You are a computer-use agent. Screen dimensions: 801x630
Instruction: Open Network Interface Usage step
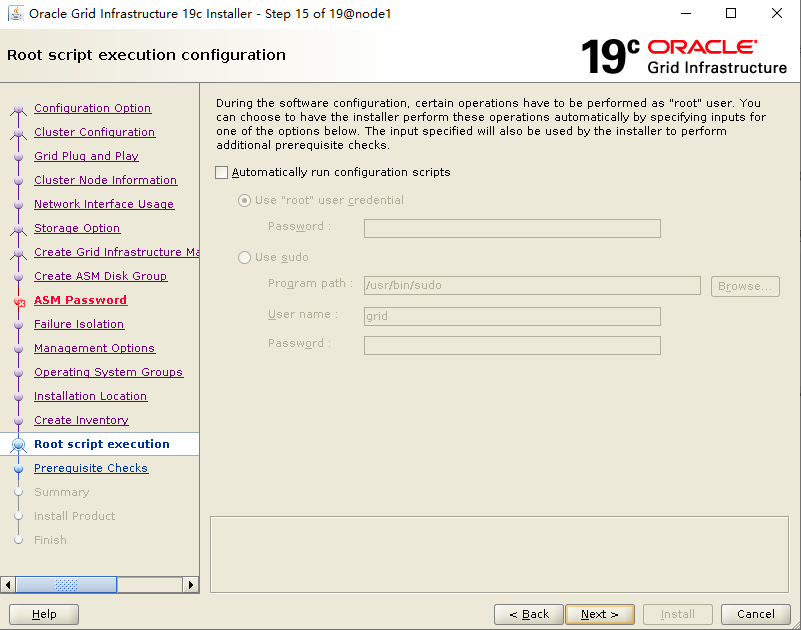104,204
